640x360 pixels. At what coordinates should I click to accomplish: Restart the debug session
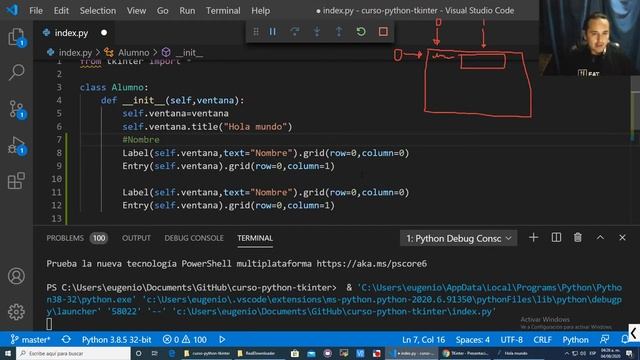tap(361, 31)
